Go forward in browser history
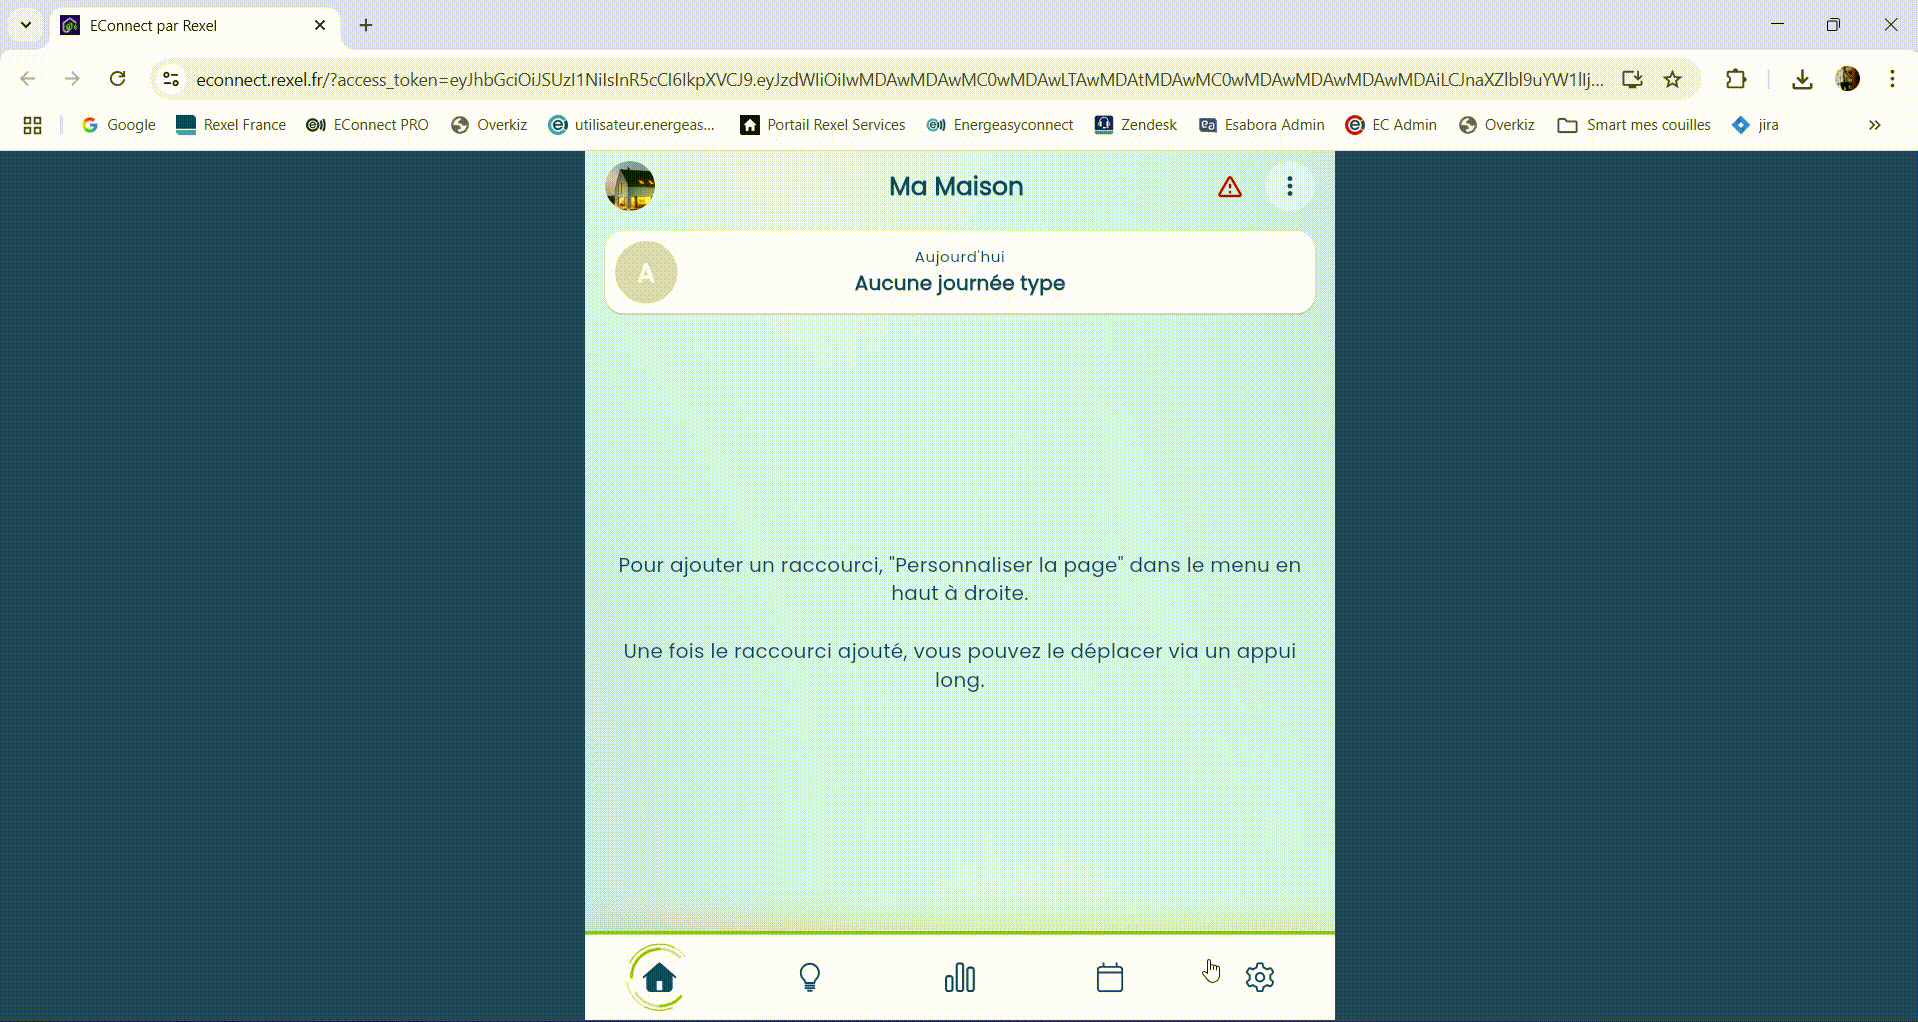Viewport: 1918px width, 1022px height. [x=72, y=79]
